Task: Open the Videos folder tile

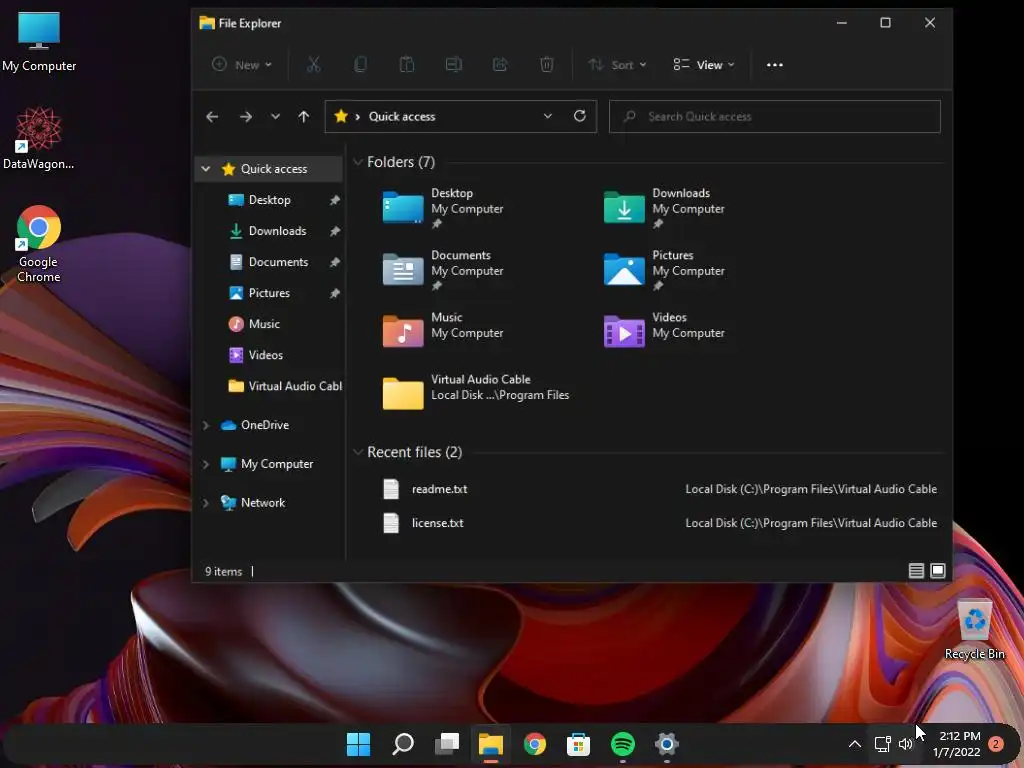Action: pyautogui.click(x=665, y=331)
